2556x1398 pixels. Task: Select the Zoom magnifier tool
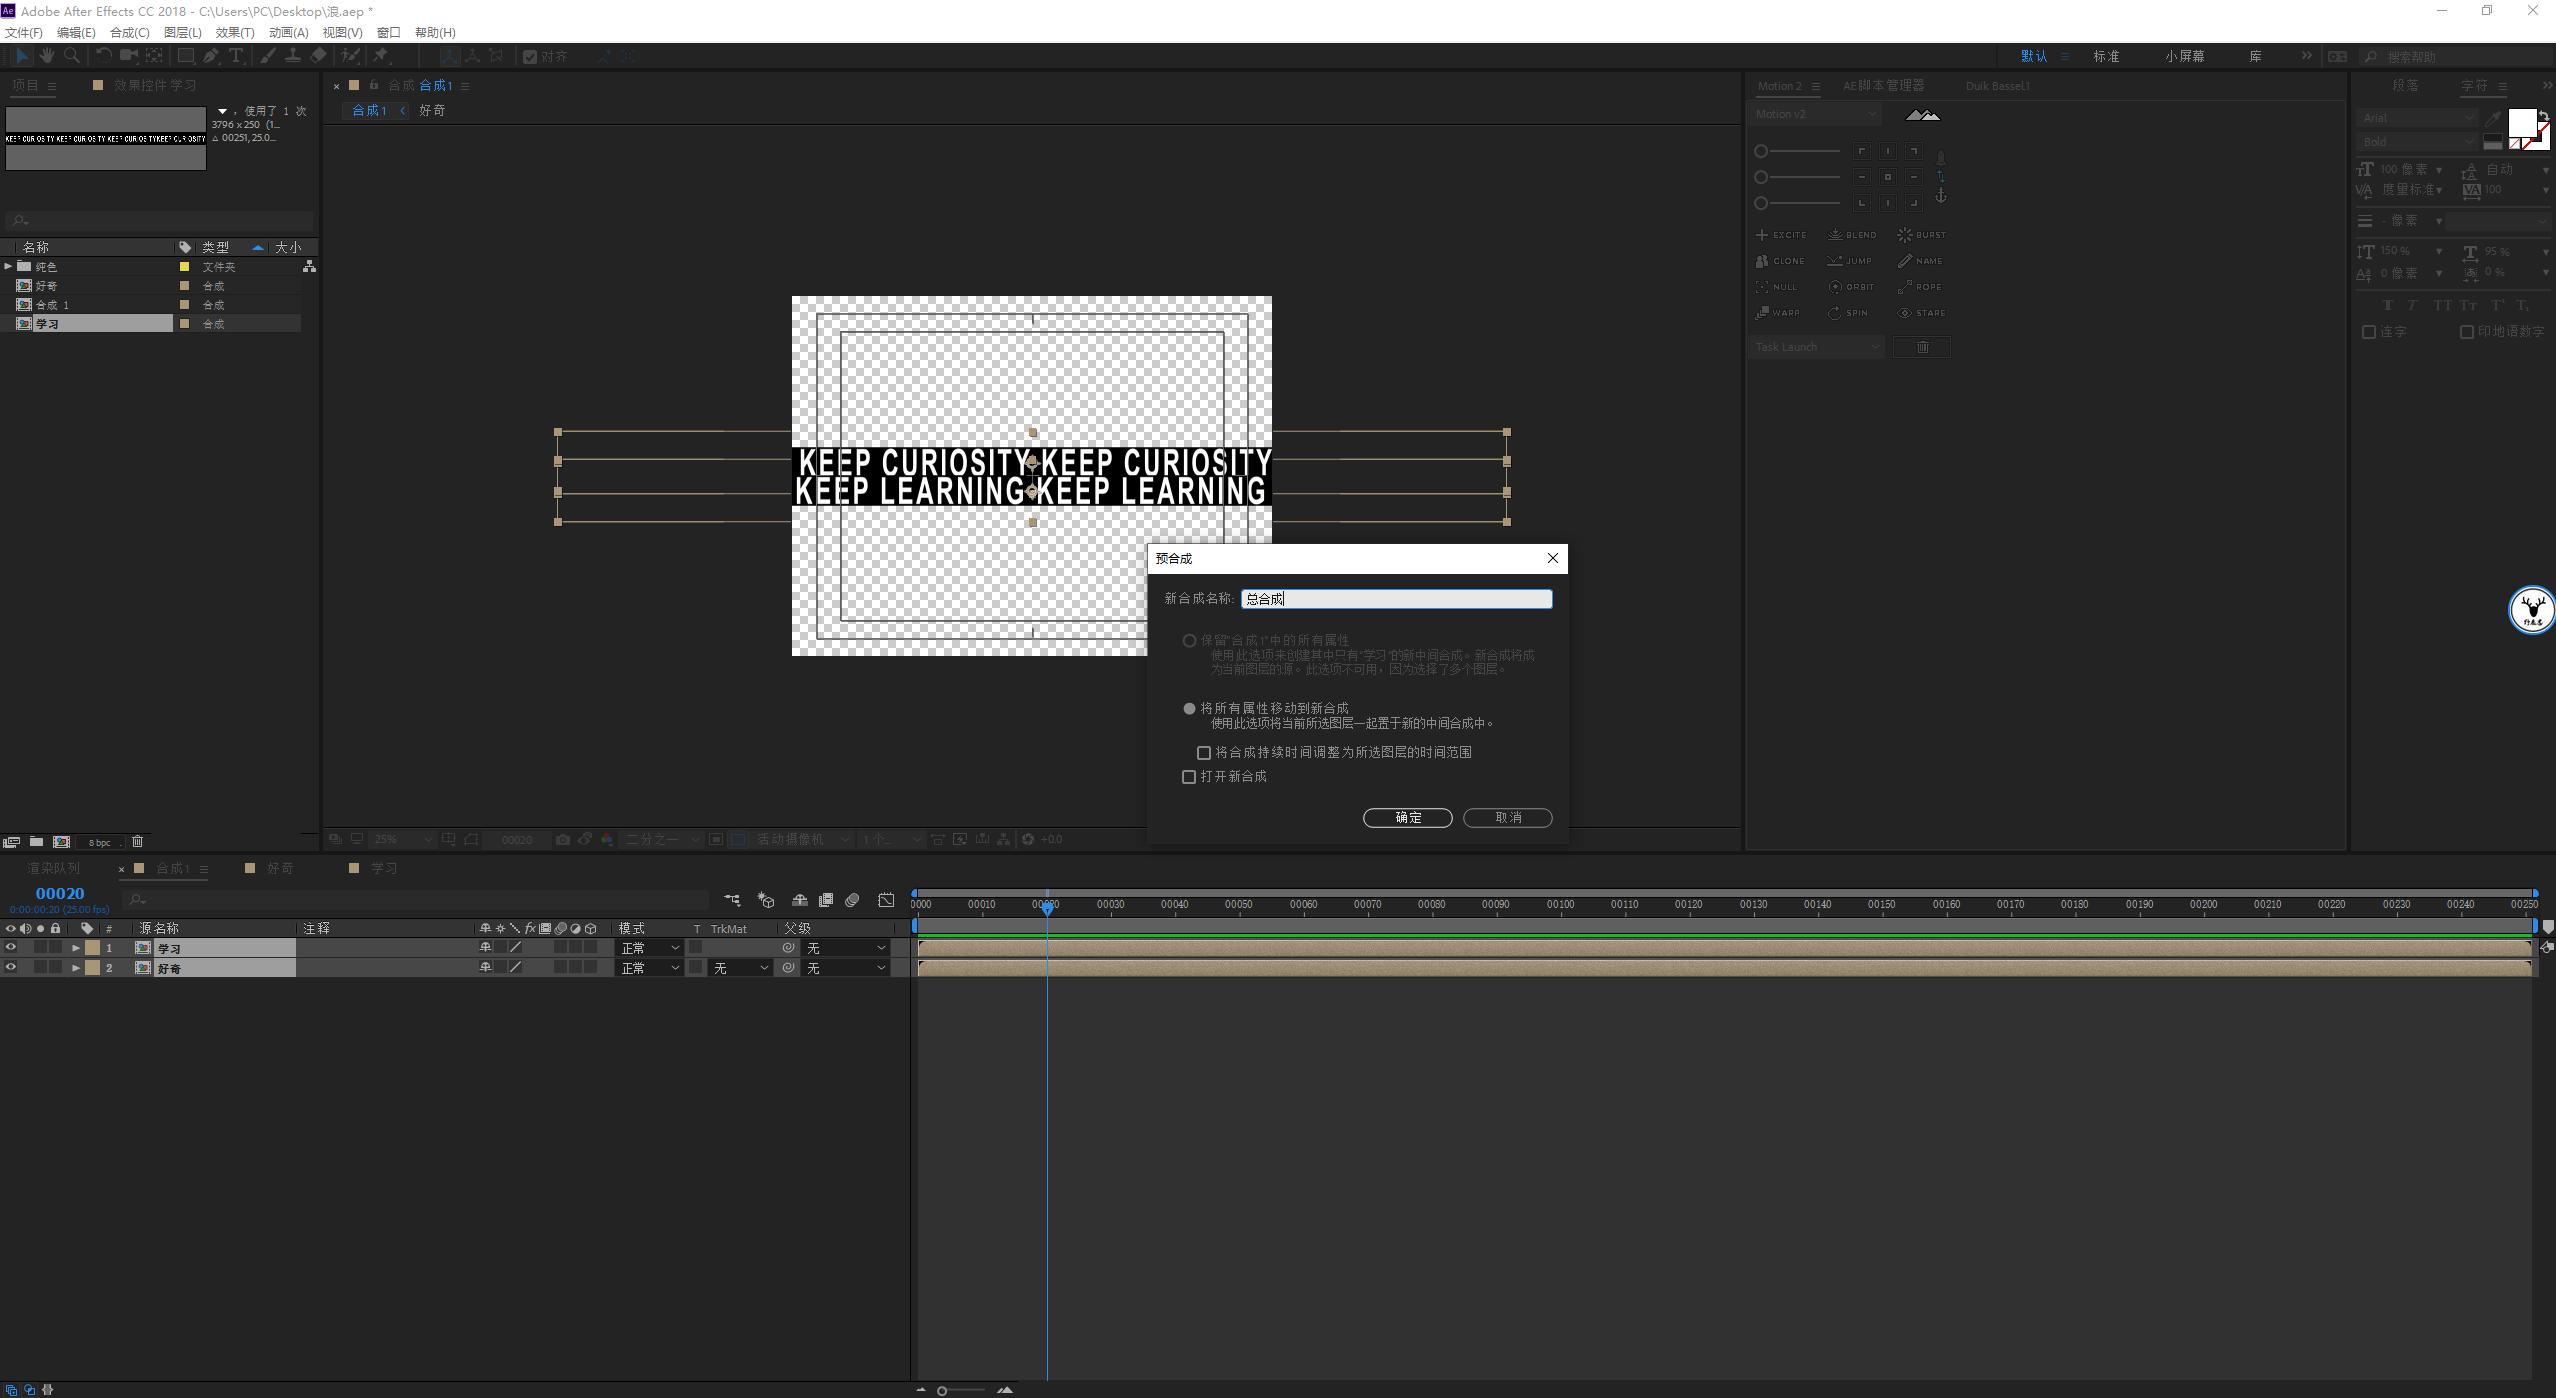(71, 56)
